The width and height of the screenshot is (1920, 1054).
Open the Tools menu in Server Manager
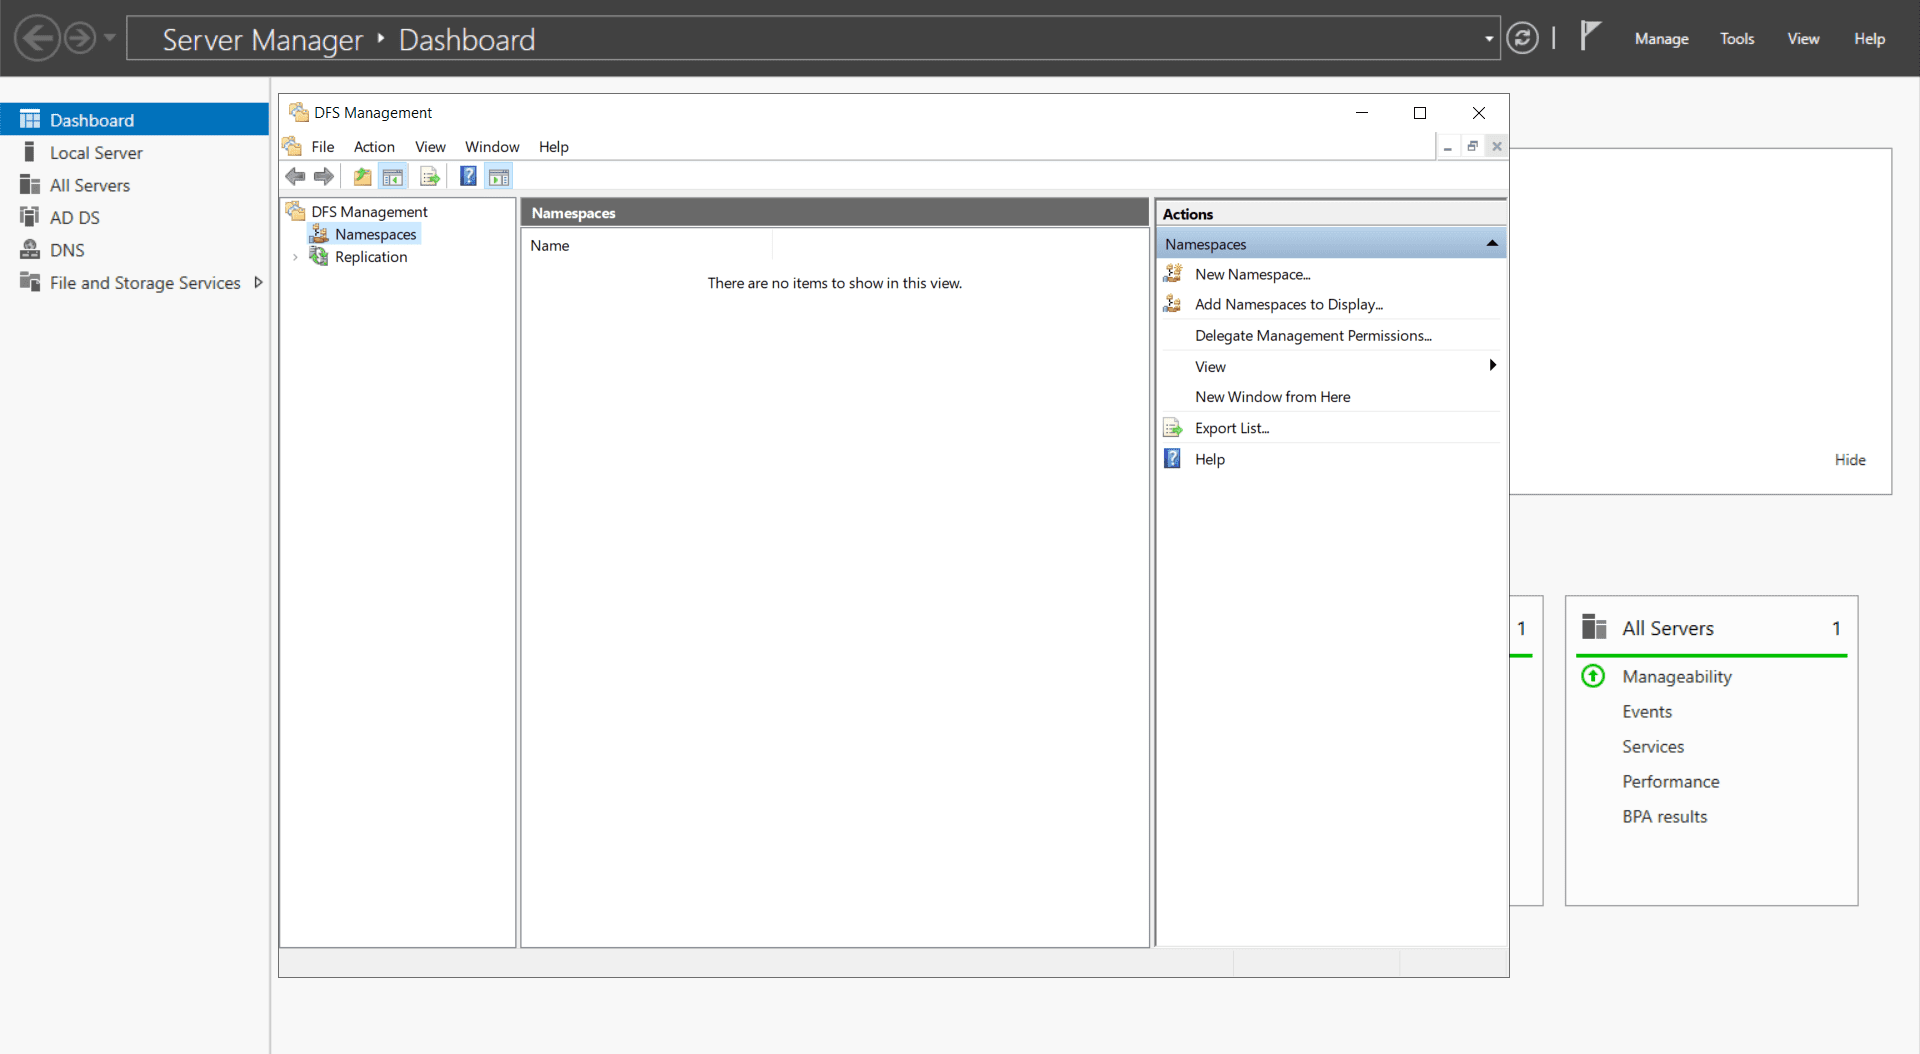(1737, 39)
